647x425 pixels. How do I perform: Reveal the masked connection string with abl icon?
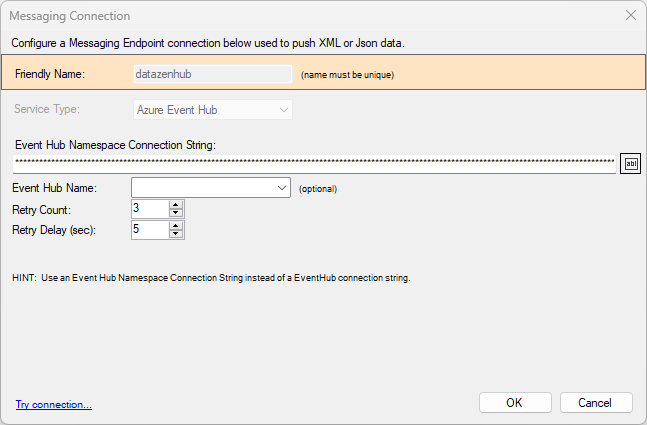coord(630,163)
